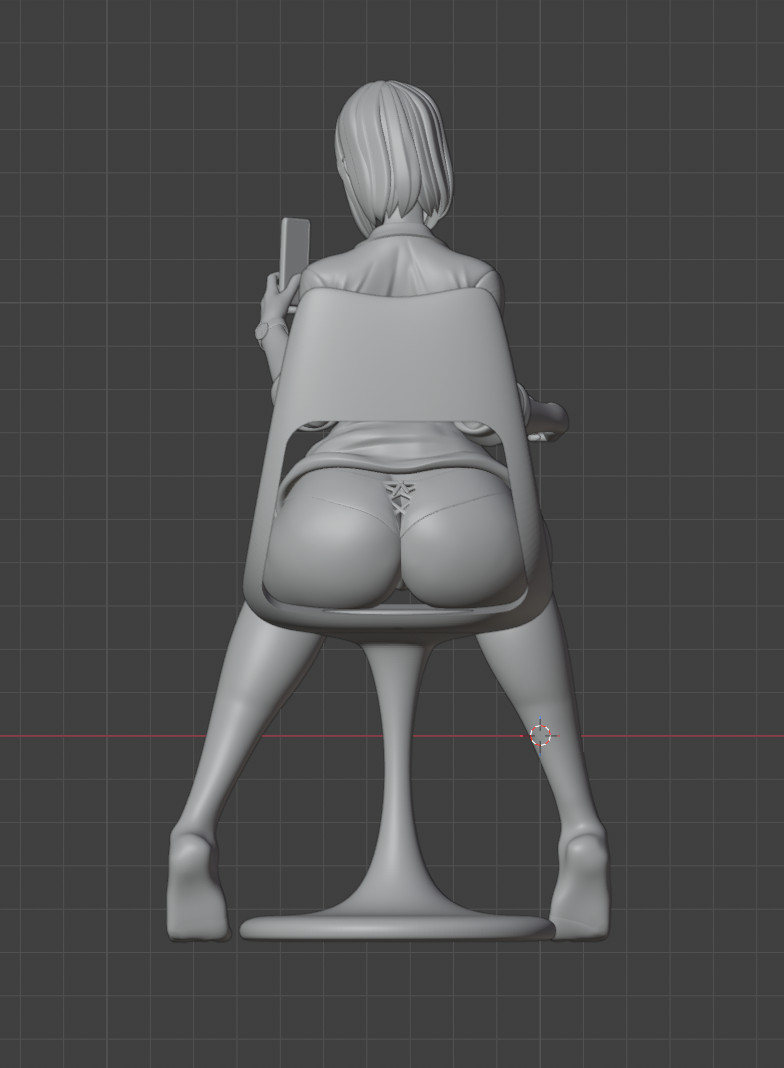The width and height of the screenshot is (784, 1068).
Task: Select the chair's round base disc
Action: pos(398,927)
